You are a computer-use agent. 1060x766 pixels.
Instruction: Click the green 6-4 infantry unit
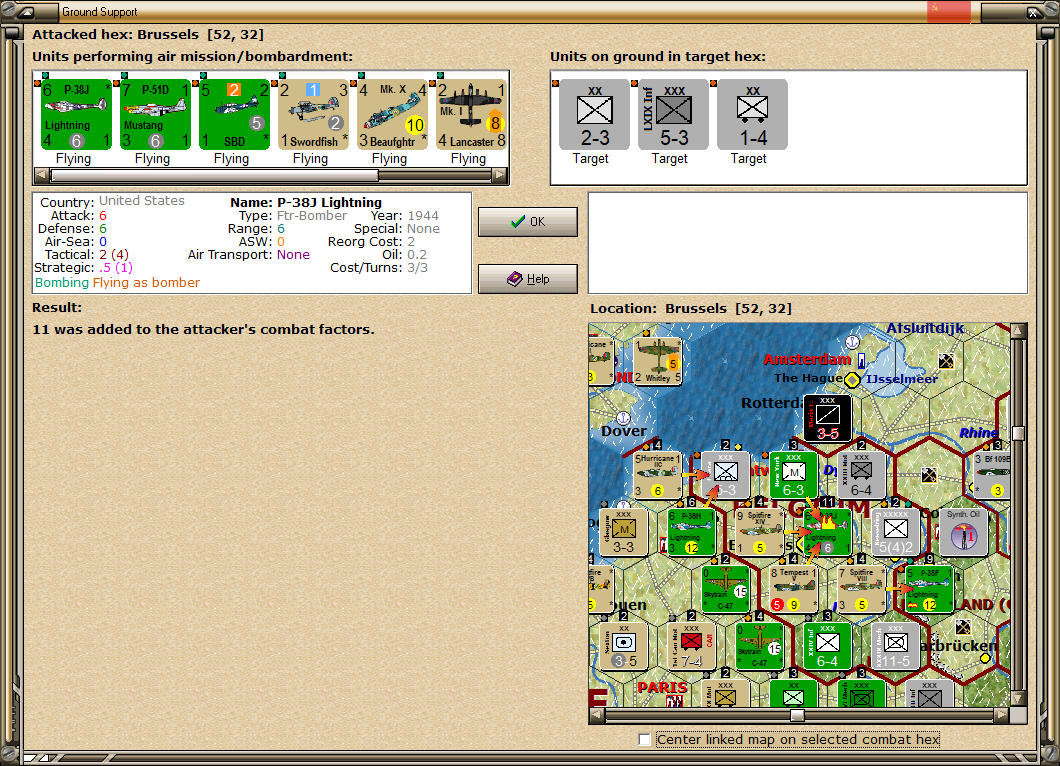coord(827,647)
